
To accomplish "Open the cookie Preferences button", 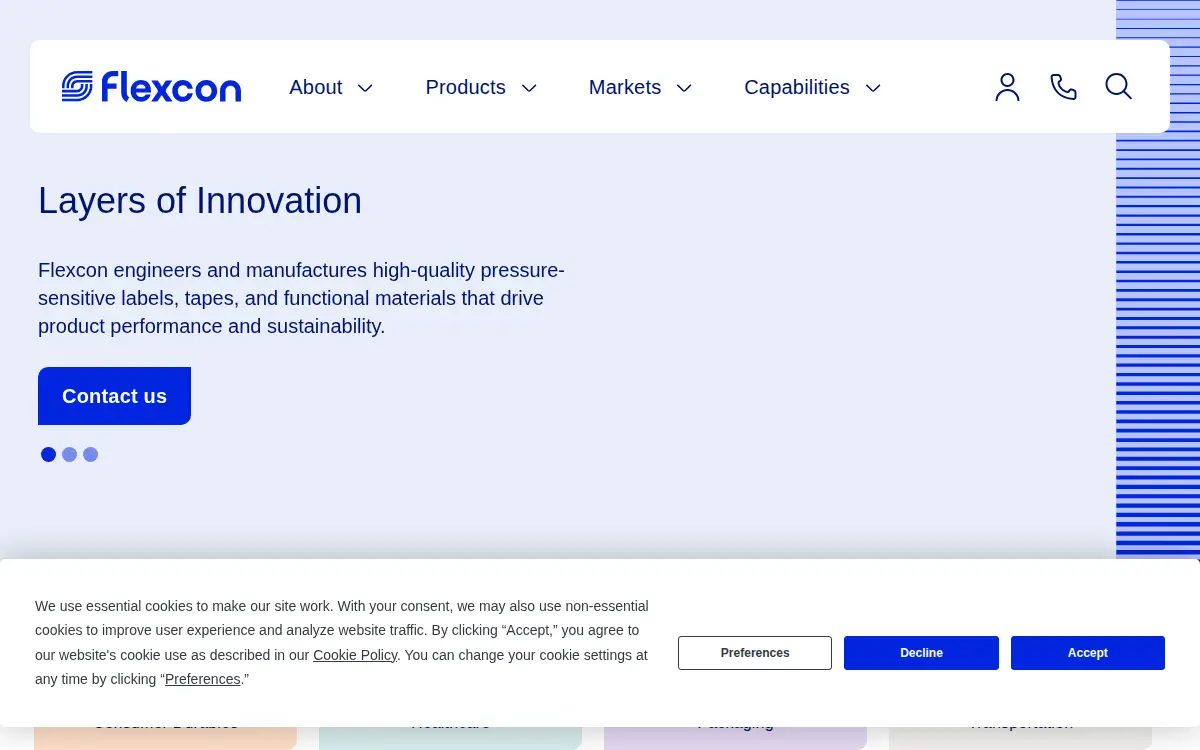I will 755,653.
